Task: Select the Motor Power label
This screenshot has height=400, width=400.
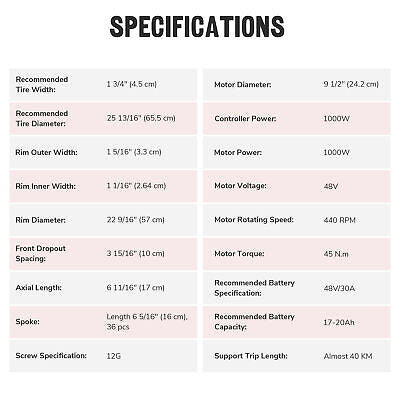Action: [x=238, y=152]
